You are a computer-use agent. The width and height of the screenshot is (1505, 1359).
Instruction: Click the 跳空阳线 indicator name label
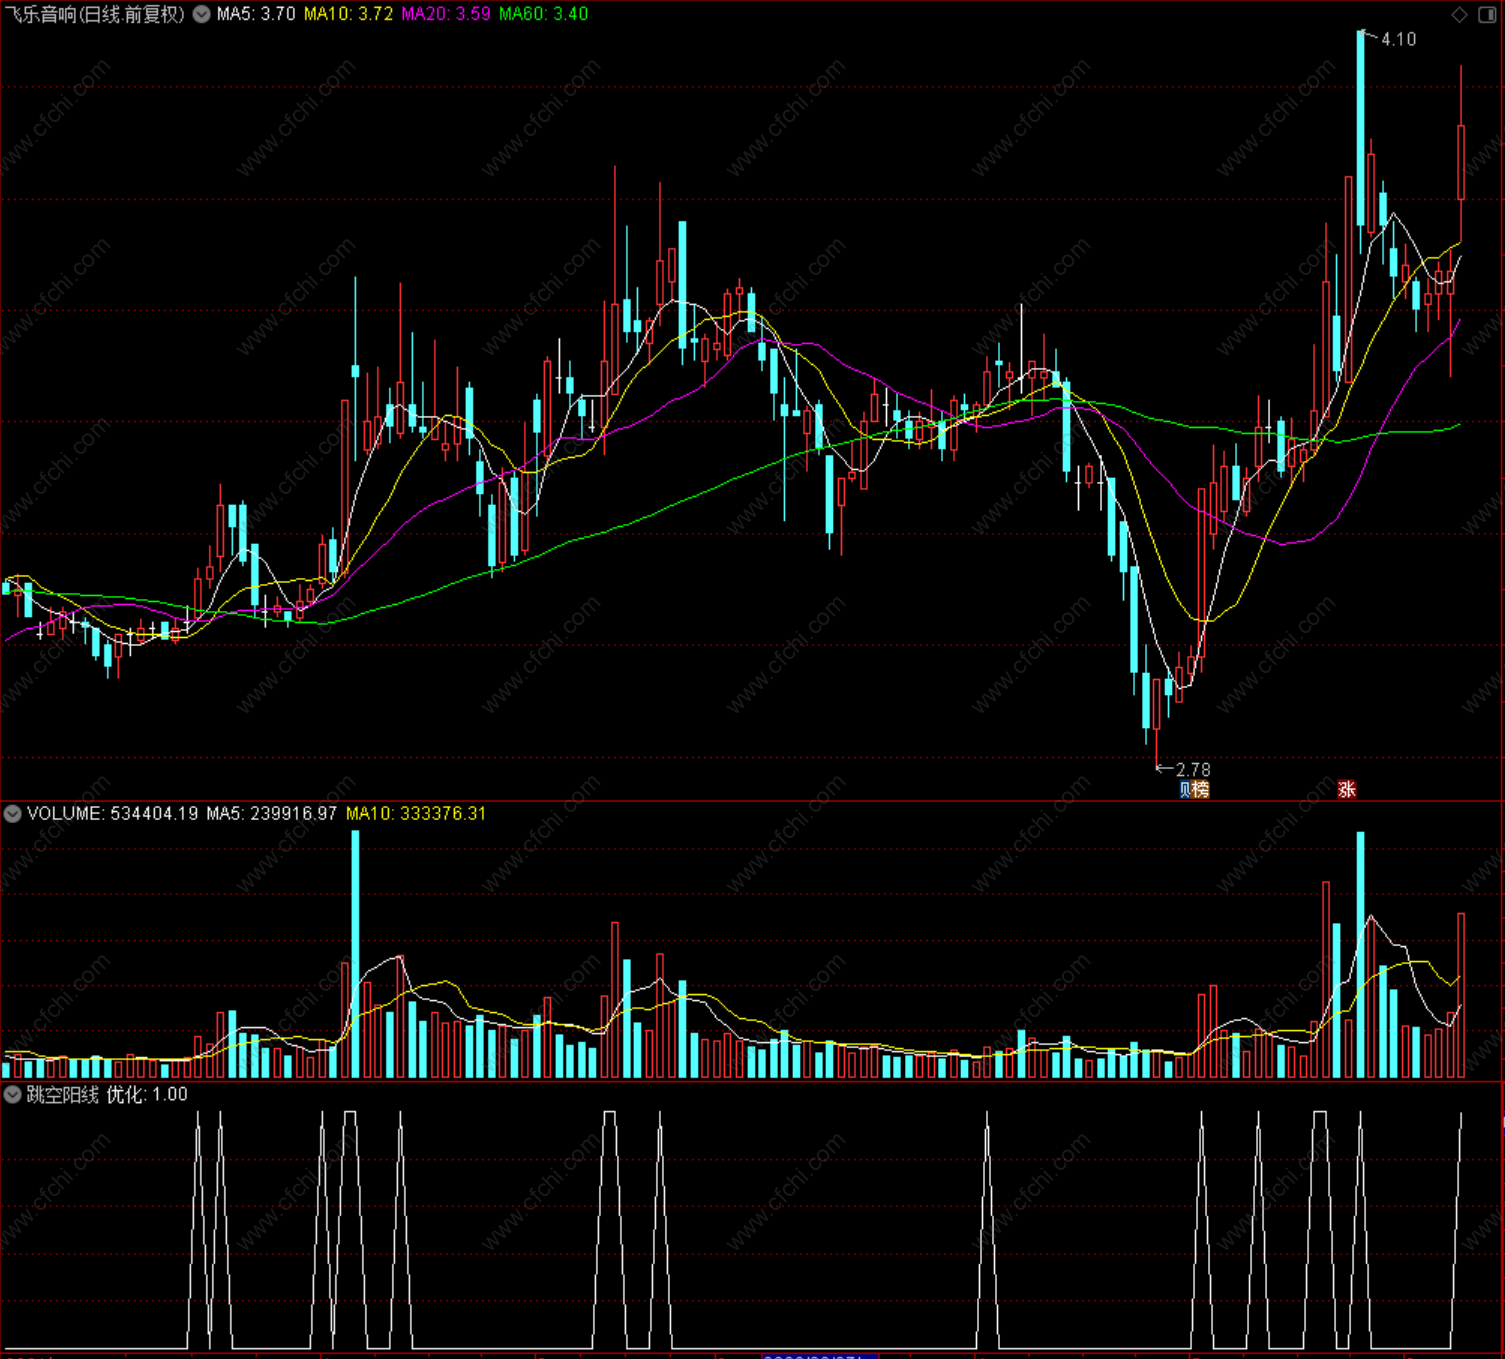[x=62, y=1094]
